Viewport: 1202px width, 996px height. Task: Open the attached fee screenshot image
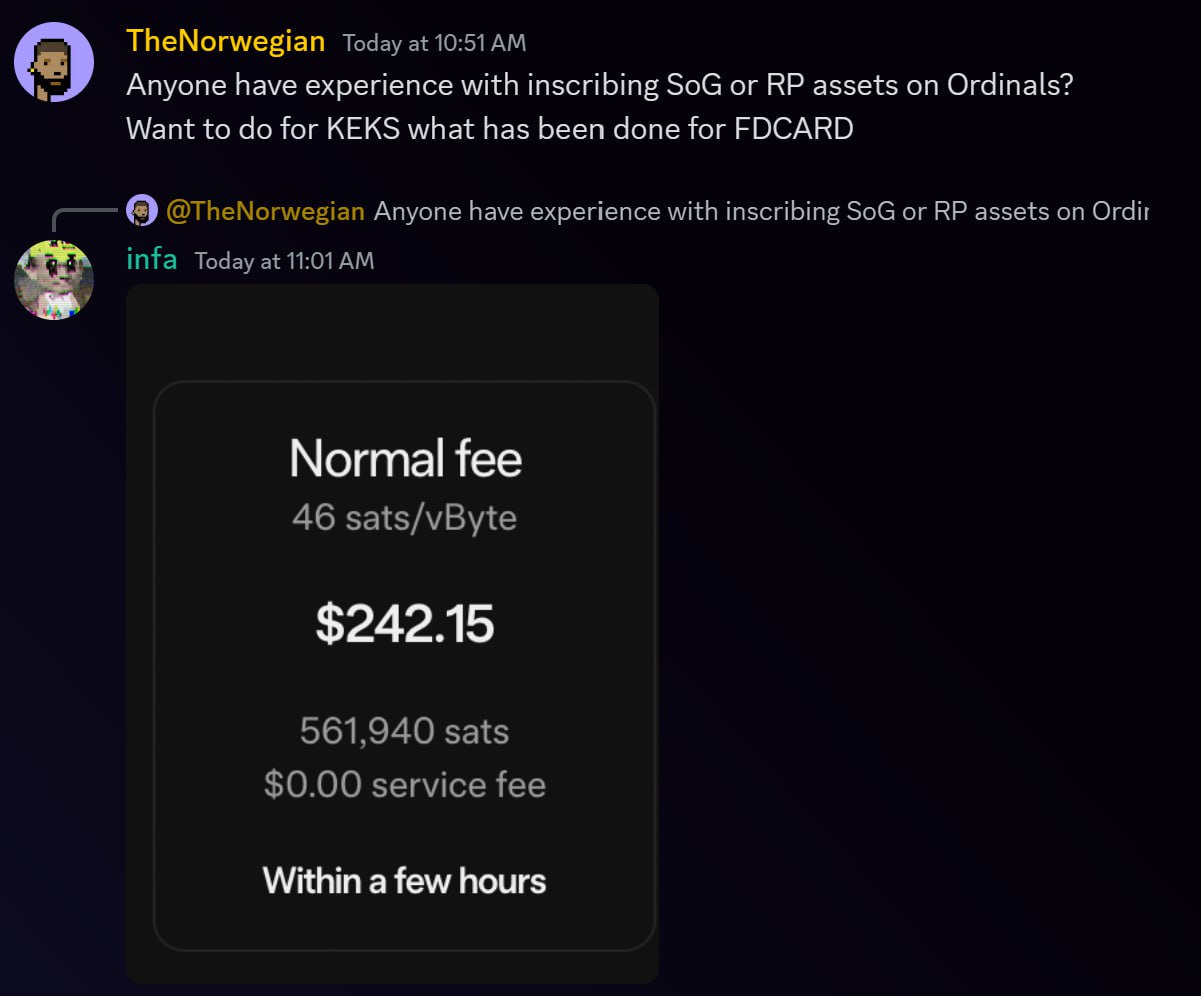392,634
